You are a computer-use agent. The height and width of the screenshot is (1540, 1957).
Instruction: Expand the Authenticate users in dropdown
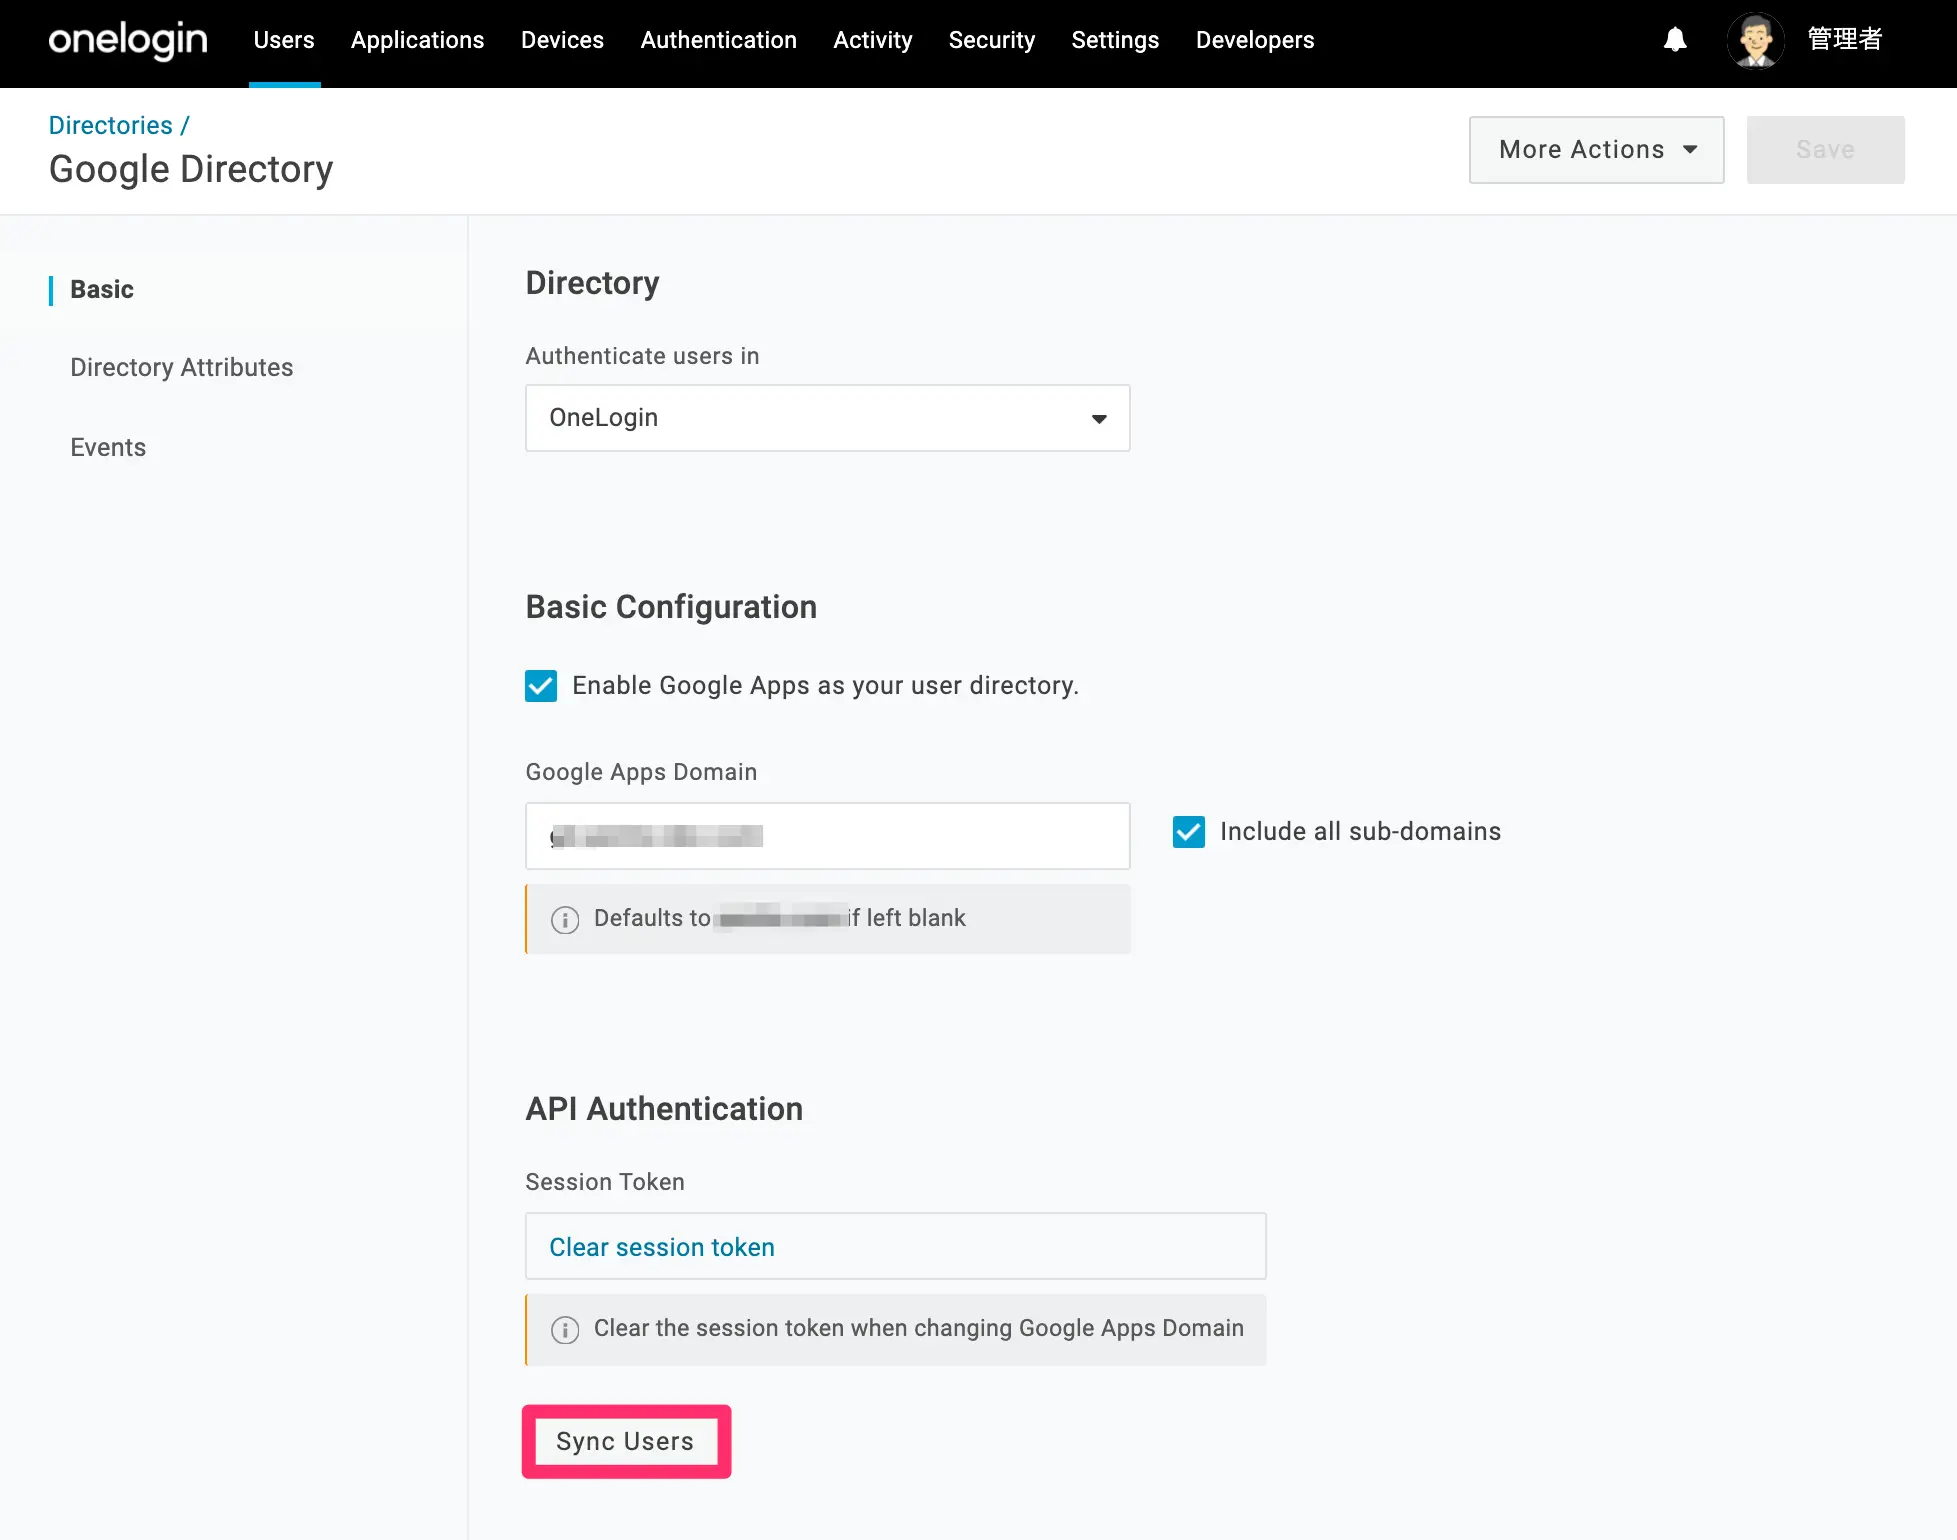[828, 418]
